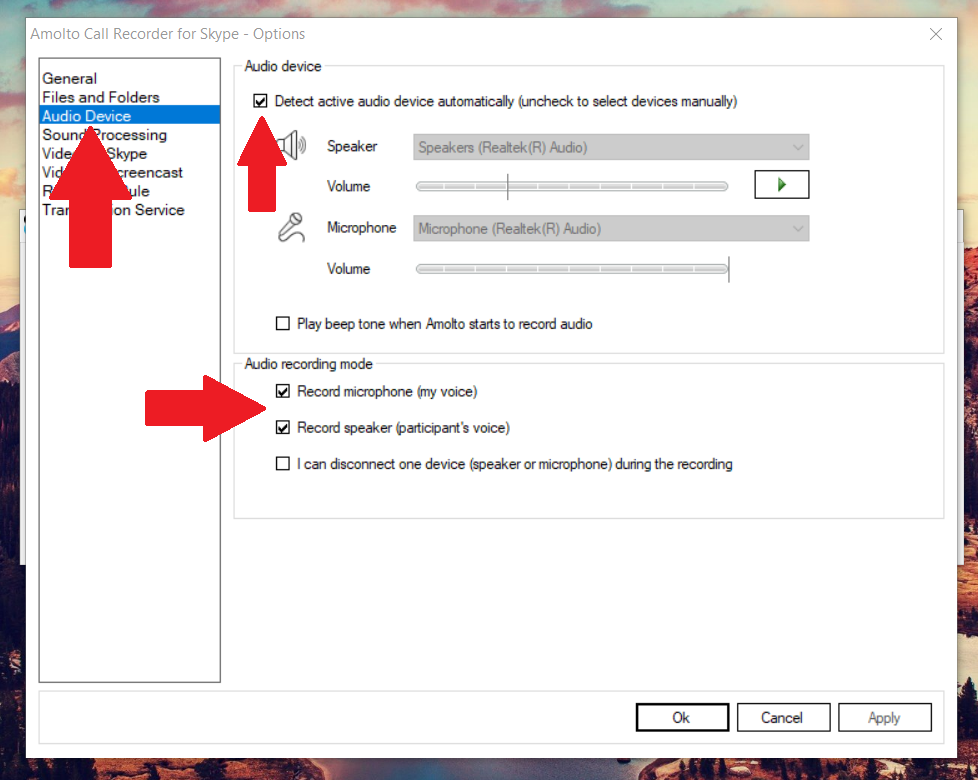
Task: Open the Microphone device dropdown
Action: point(611,229)
